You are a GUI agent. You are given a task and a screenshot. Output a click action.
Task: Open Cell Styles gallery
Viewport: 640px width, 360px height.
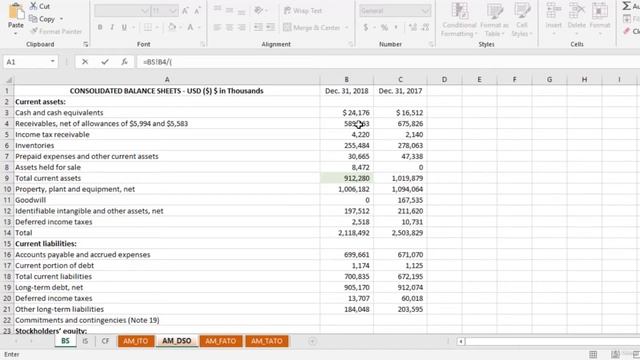pyautogui.click(x=522, y=20)
